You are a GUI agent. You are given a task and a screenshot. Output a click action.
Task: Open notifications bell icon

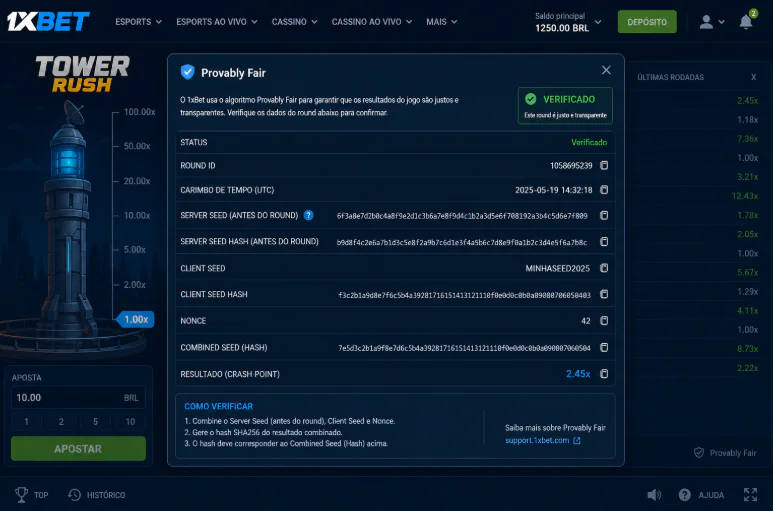point(746,22)
